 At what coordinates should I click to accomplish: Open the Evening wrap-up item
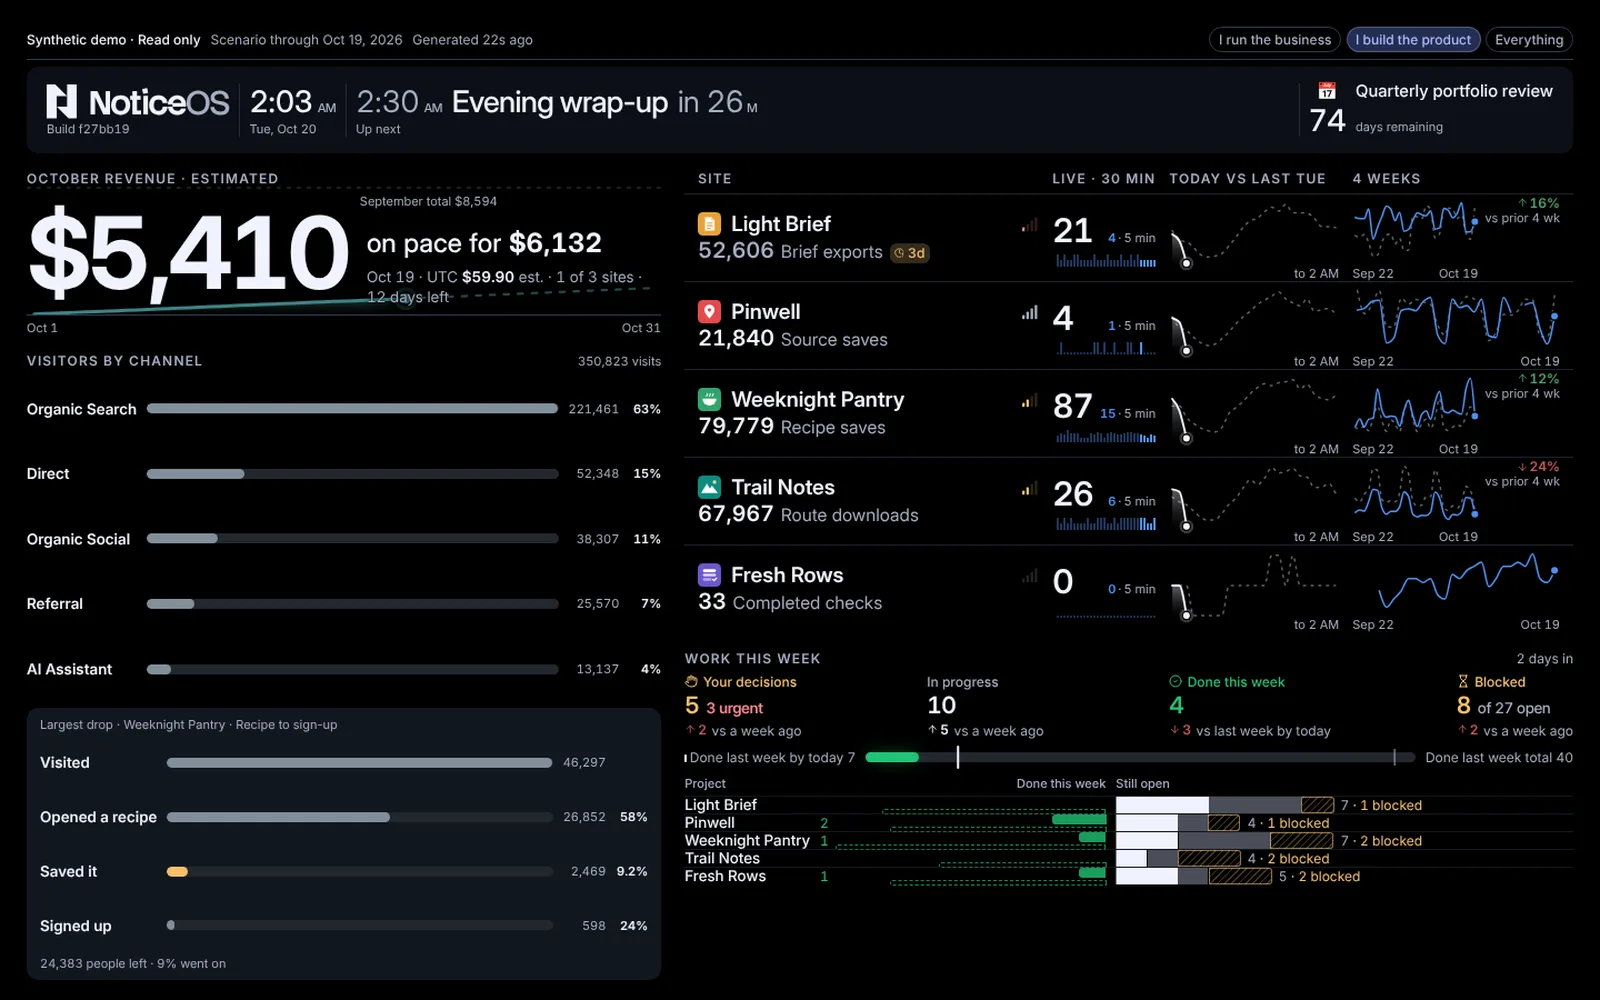click(560, 102)
